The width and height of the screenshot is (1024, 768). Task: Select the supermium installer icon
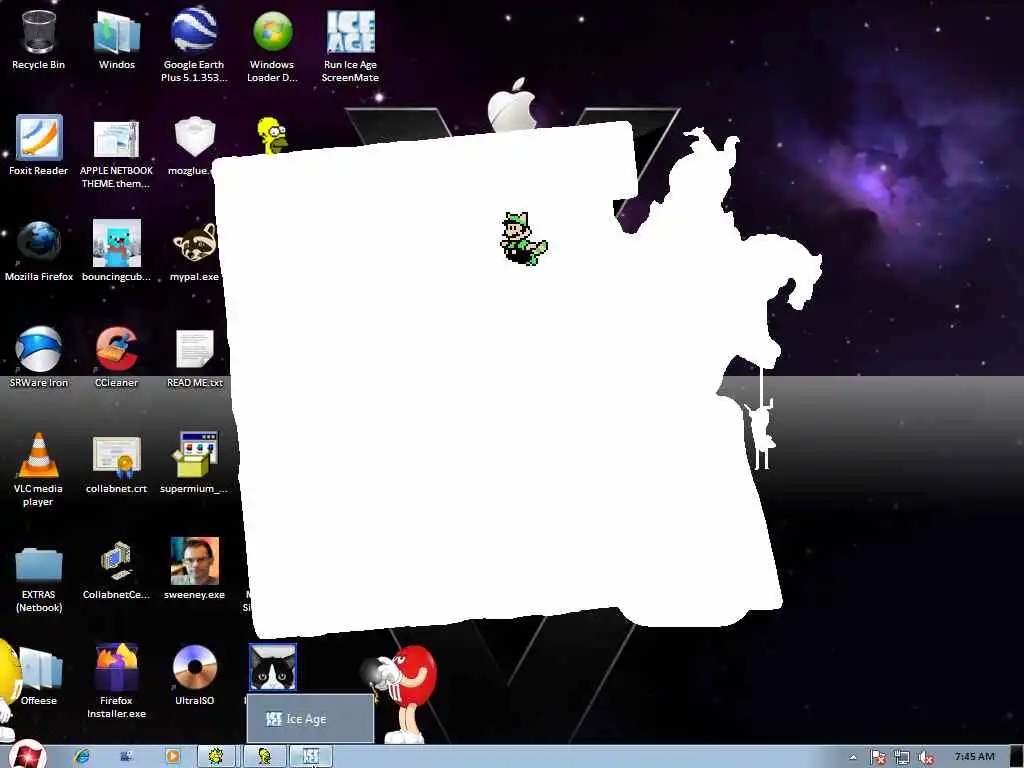click(x=194, y=463)
